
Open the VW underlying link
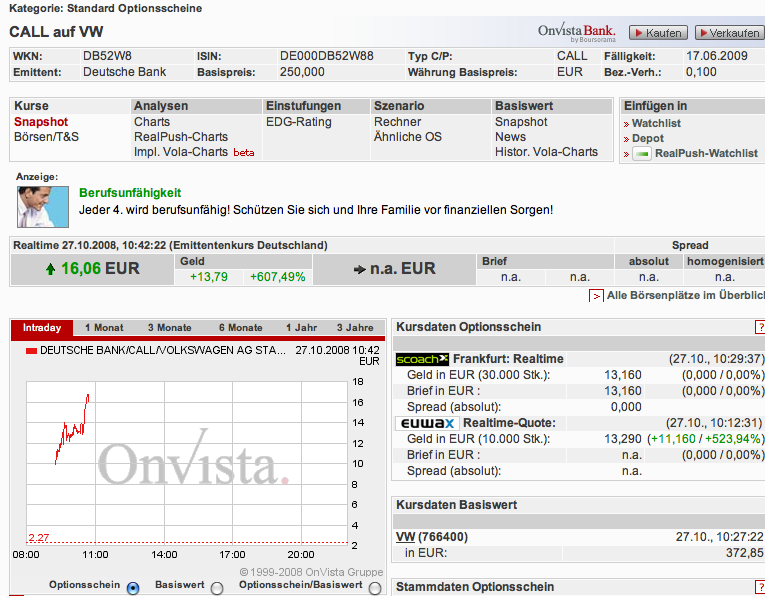[x=405, y=537]
